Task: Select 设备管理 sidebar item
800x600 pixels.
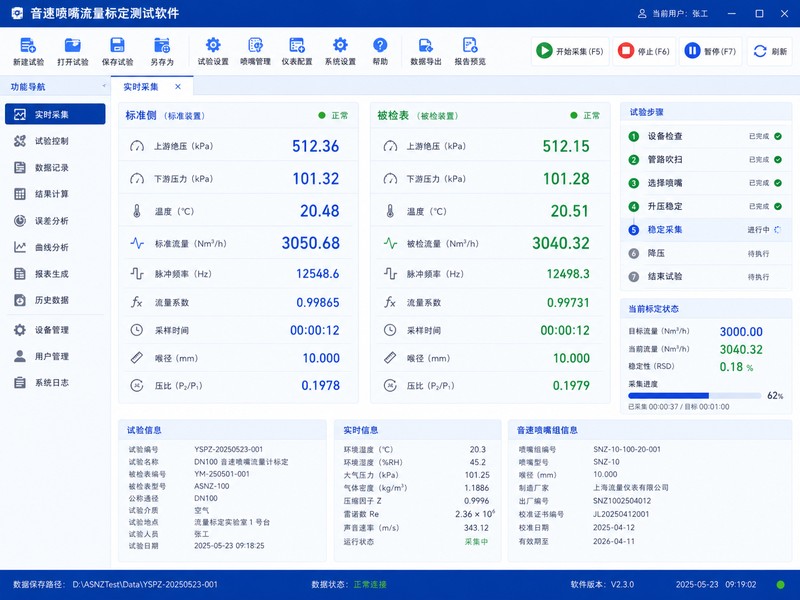Action: (x=55, y=330)
